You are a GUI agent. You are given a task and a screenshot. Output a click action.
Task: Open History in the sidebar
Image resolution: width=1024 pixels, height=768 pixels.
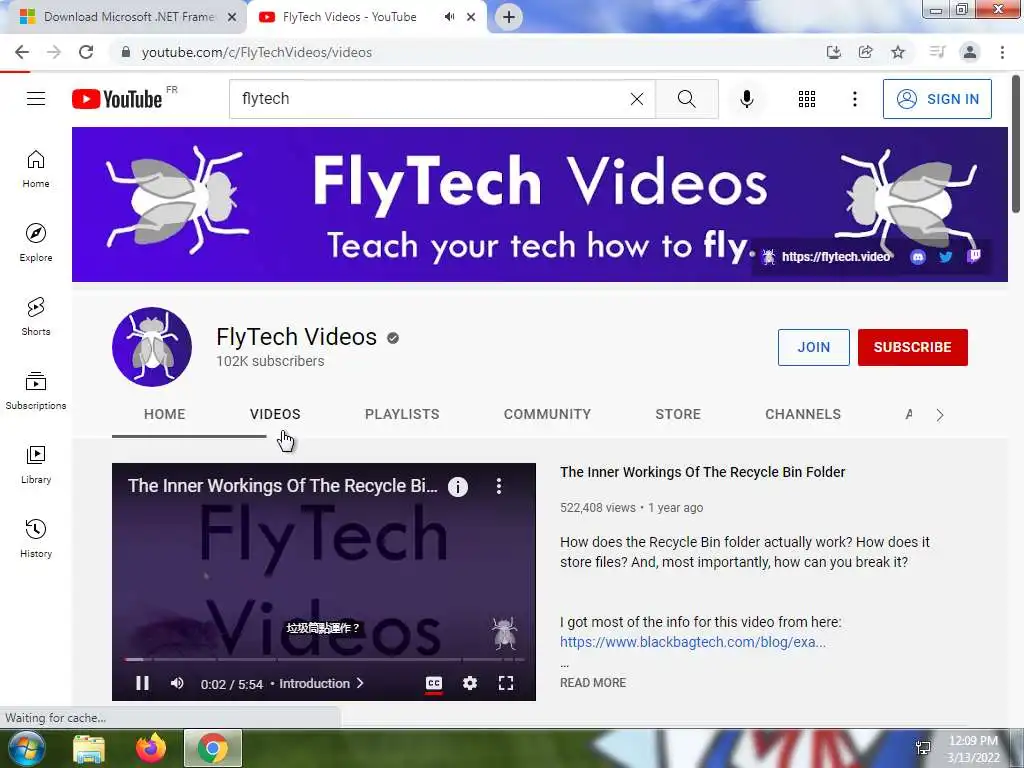[36, 538]
